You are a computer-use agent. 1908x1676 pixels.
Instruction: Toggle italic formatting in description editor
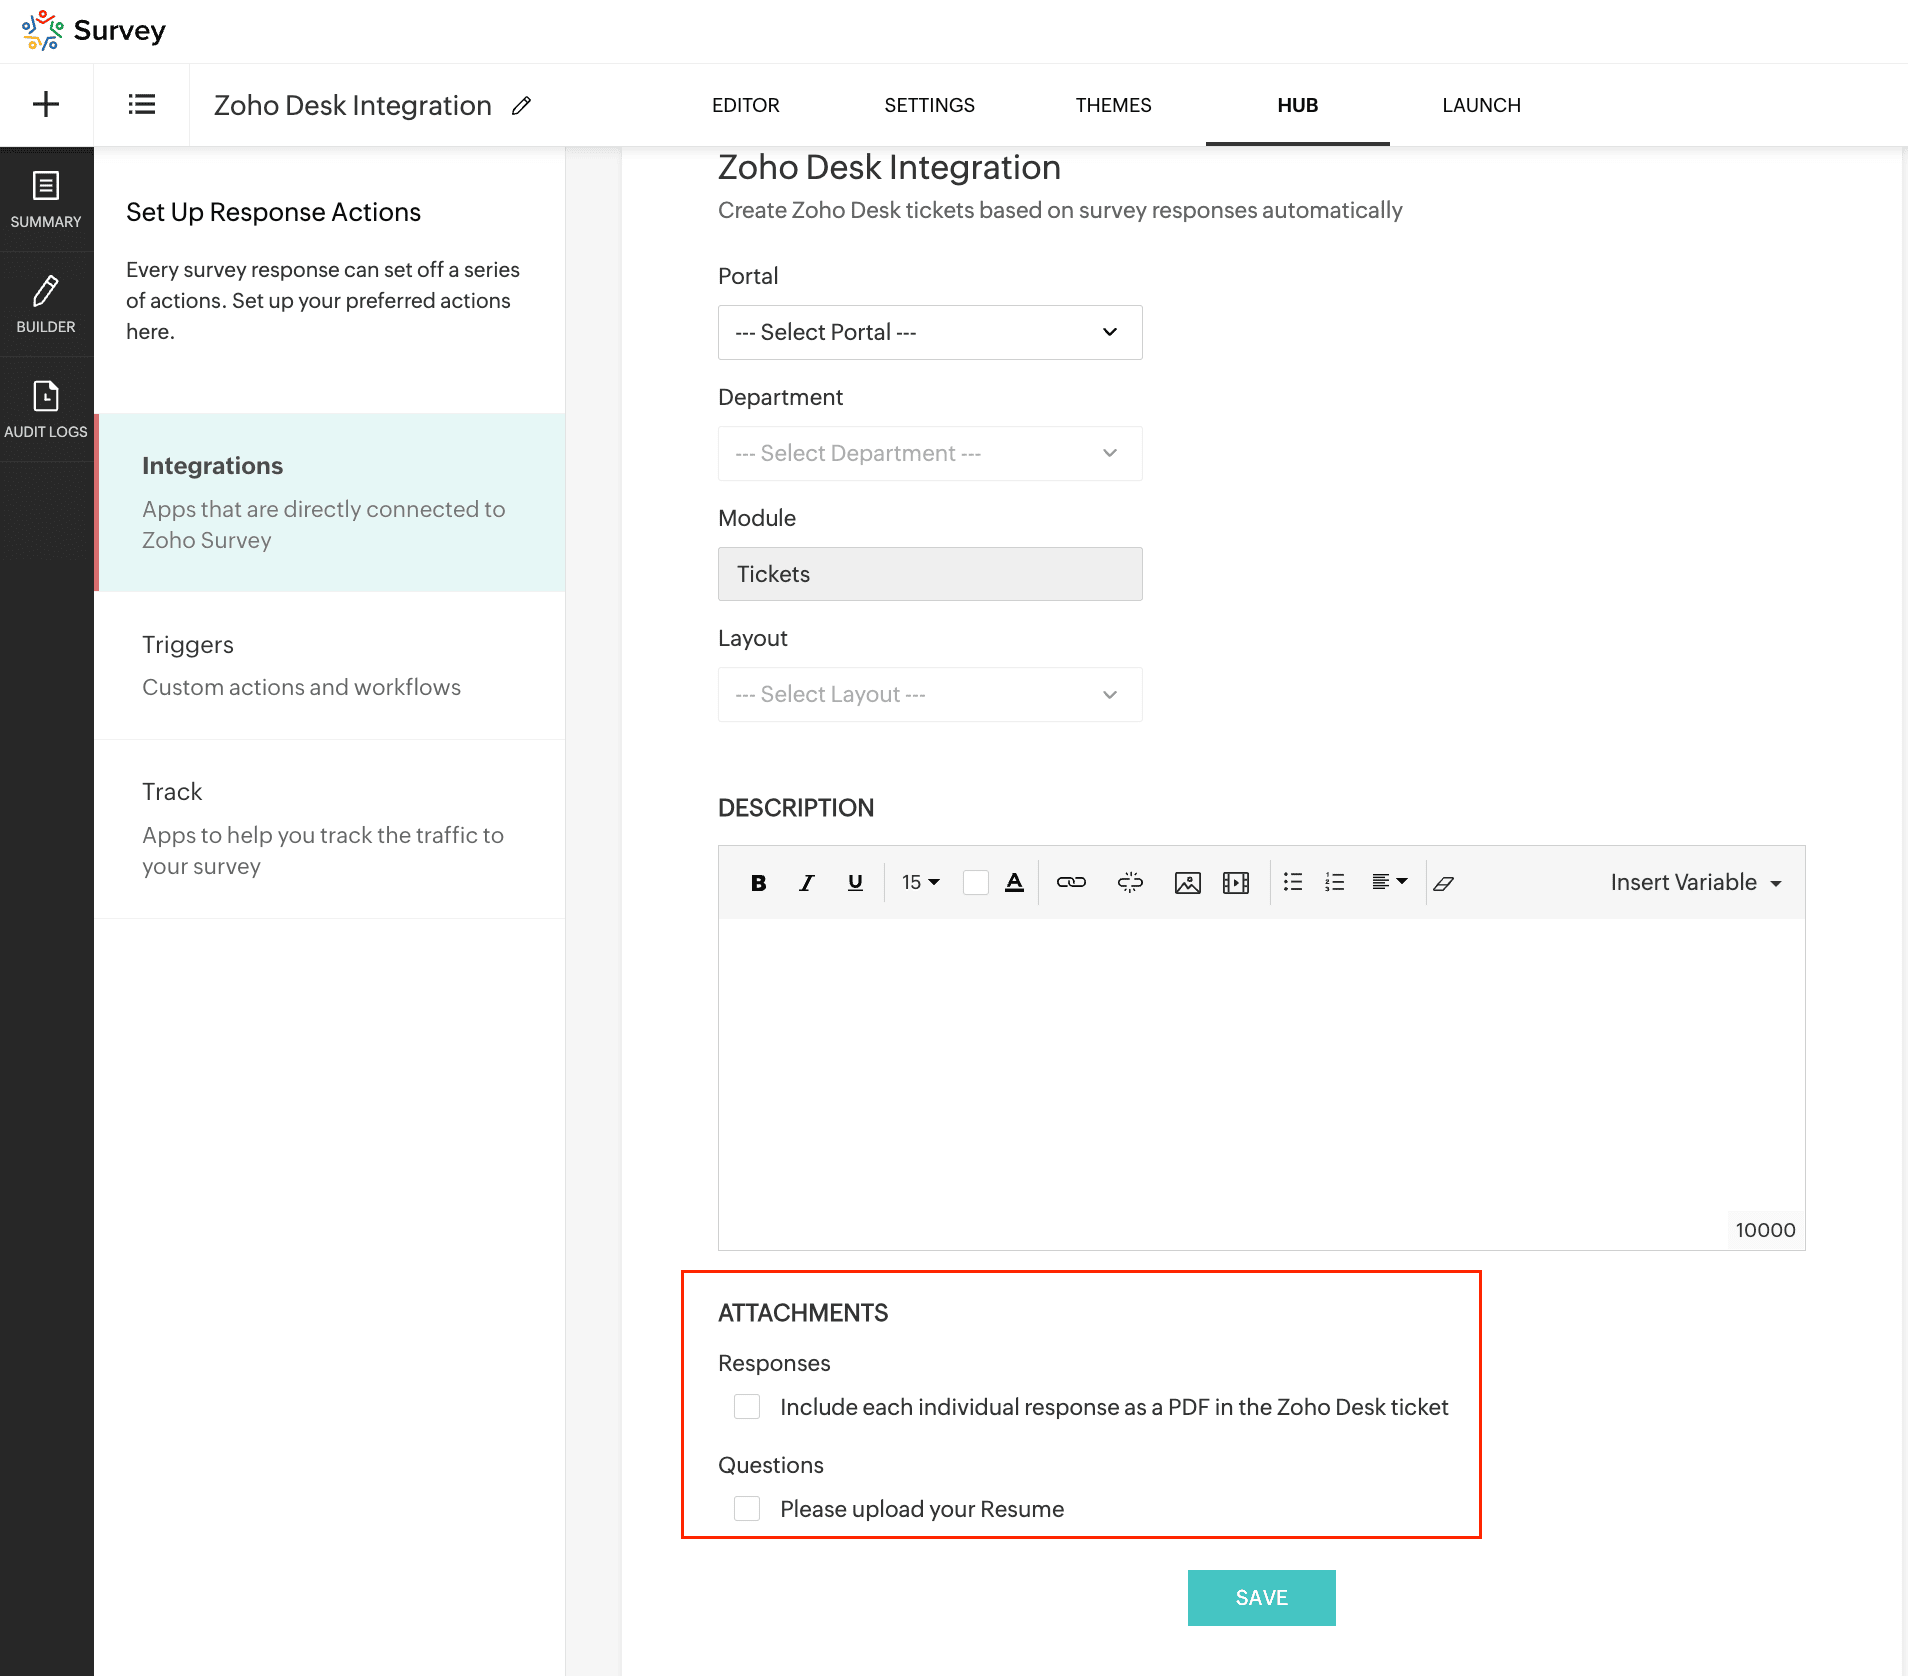coord(807,882)
